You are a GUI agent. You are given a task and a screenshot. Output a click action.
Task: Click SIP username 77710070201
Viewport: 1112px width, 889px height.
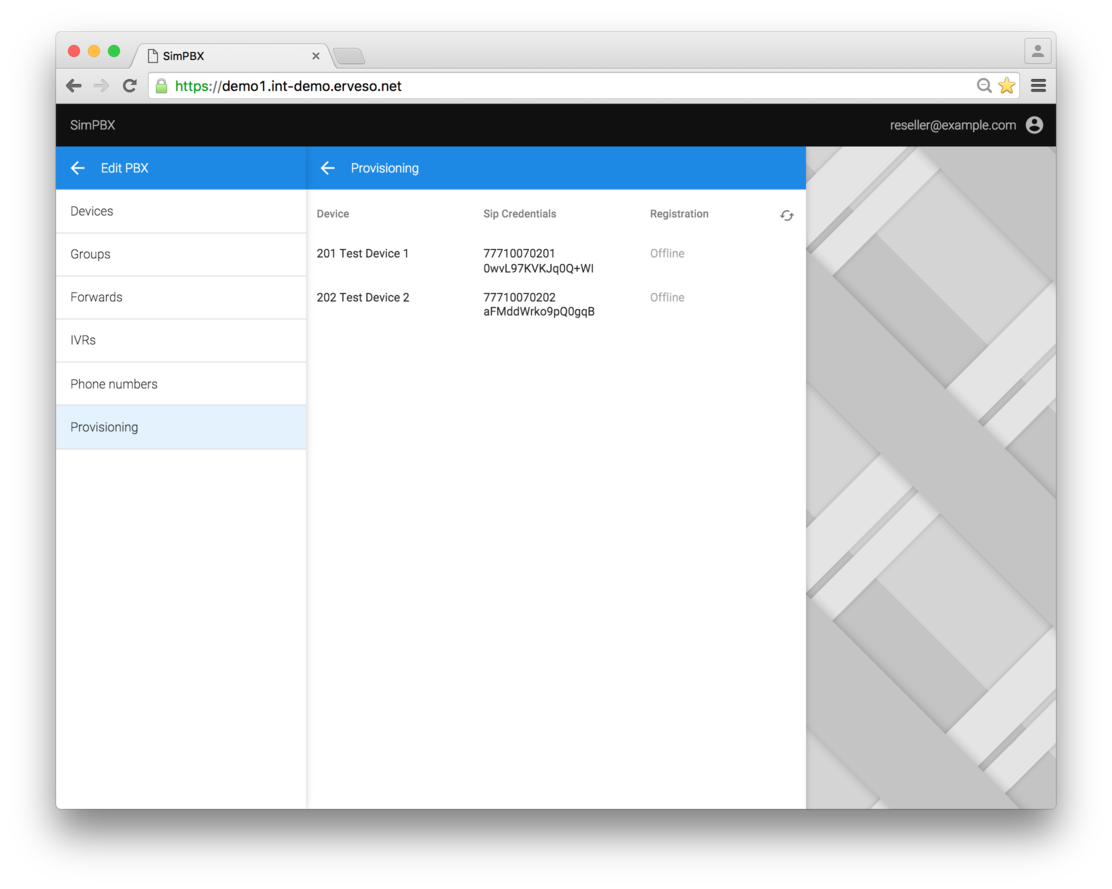click(519, 253)
